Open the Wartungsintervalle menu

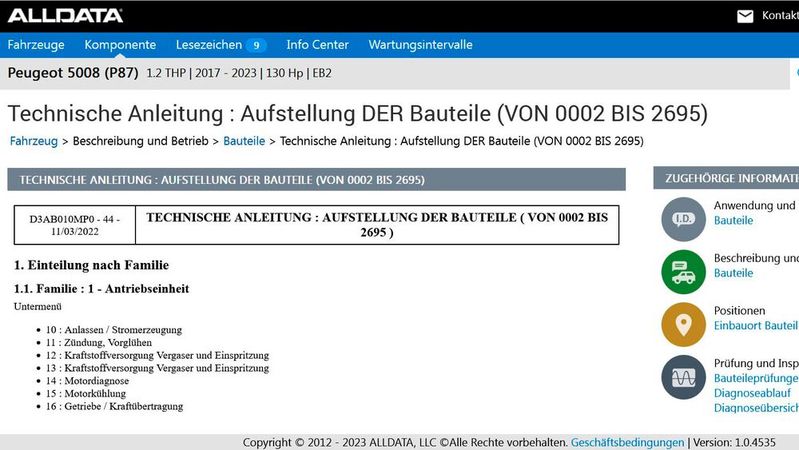click(x=420, y=45)
